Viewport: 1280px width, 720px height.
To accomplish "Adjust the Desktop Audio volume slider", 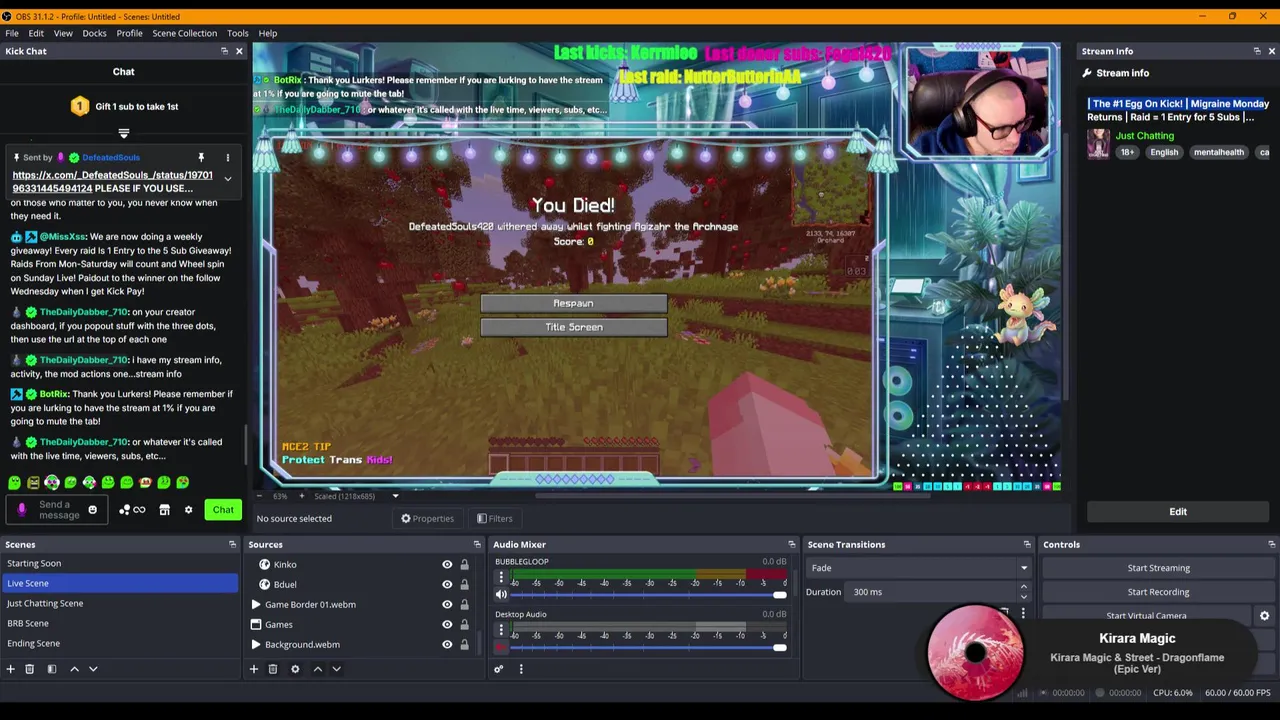I will (x=647, y=648).
